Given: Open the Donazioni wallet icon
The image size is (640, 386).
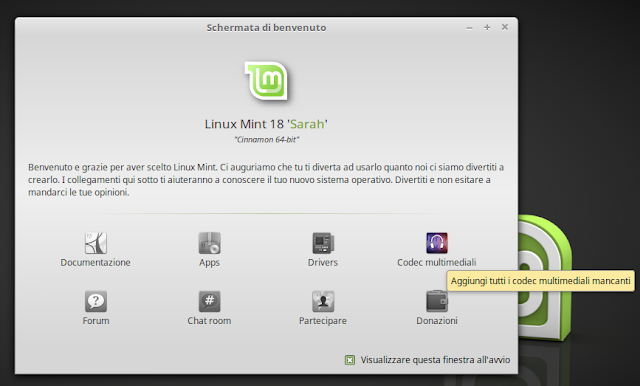Looking at the screenshot, I should click(437, 302).
